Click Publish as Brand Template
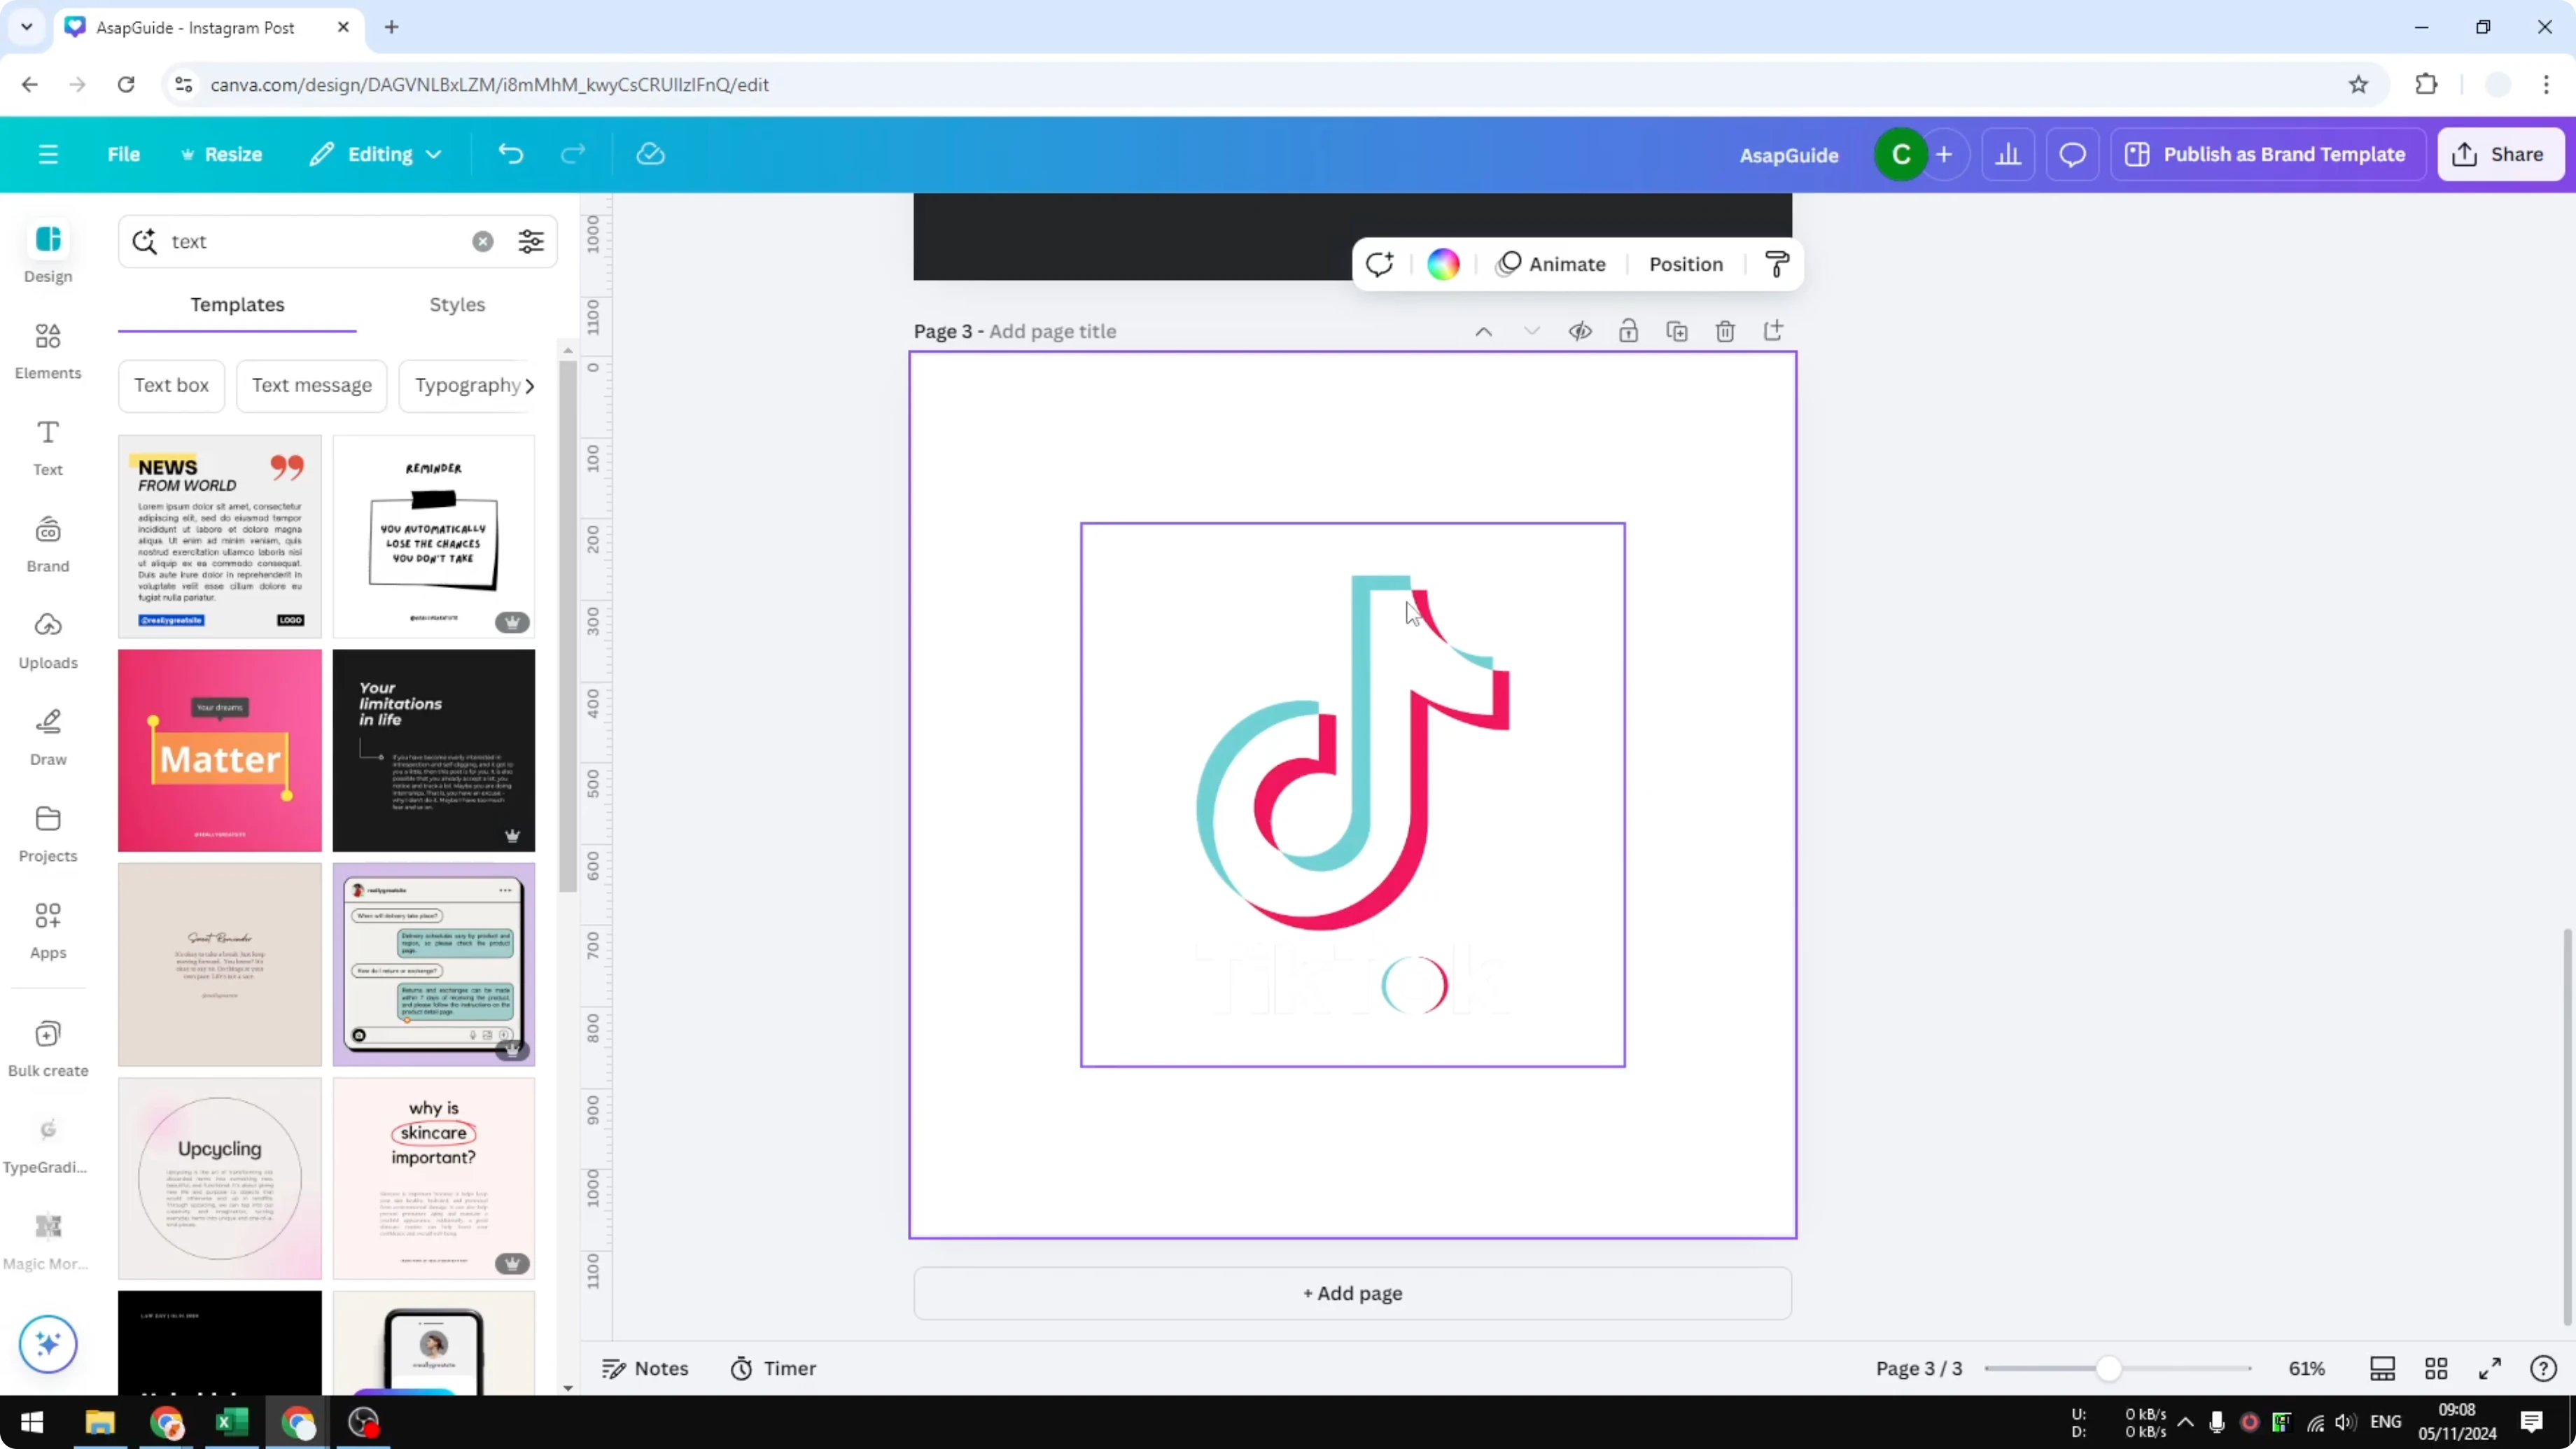 (x=2267, y=153)
